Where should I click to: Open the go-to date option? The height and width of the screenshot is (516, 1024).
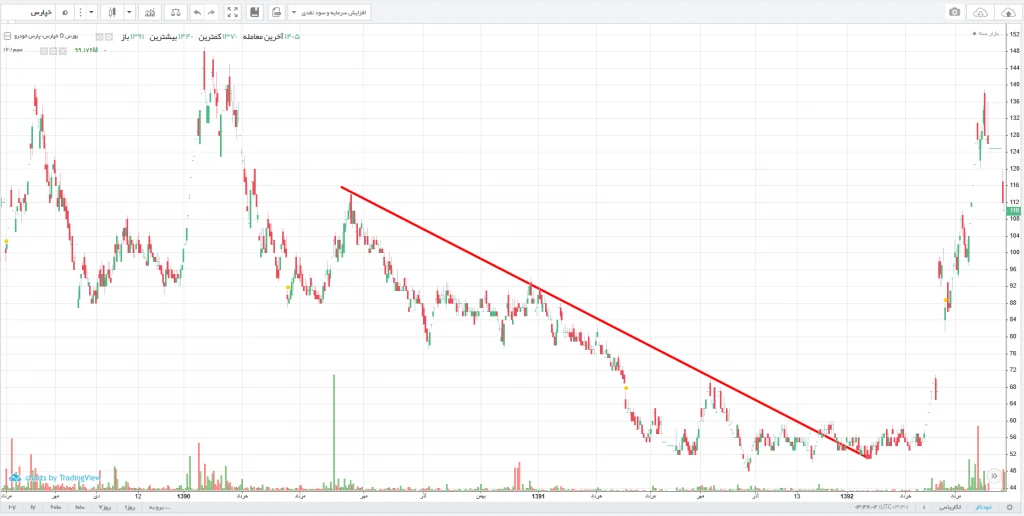pyautogui.click(x=159, y=507)
